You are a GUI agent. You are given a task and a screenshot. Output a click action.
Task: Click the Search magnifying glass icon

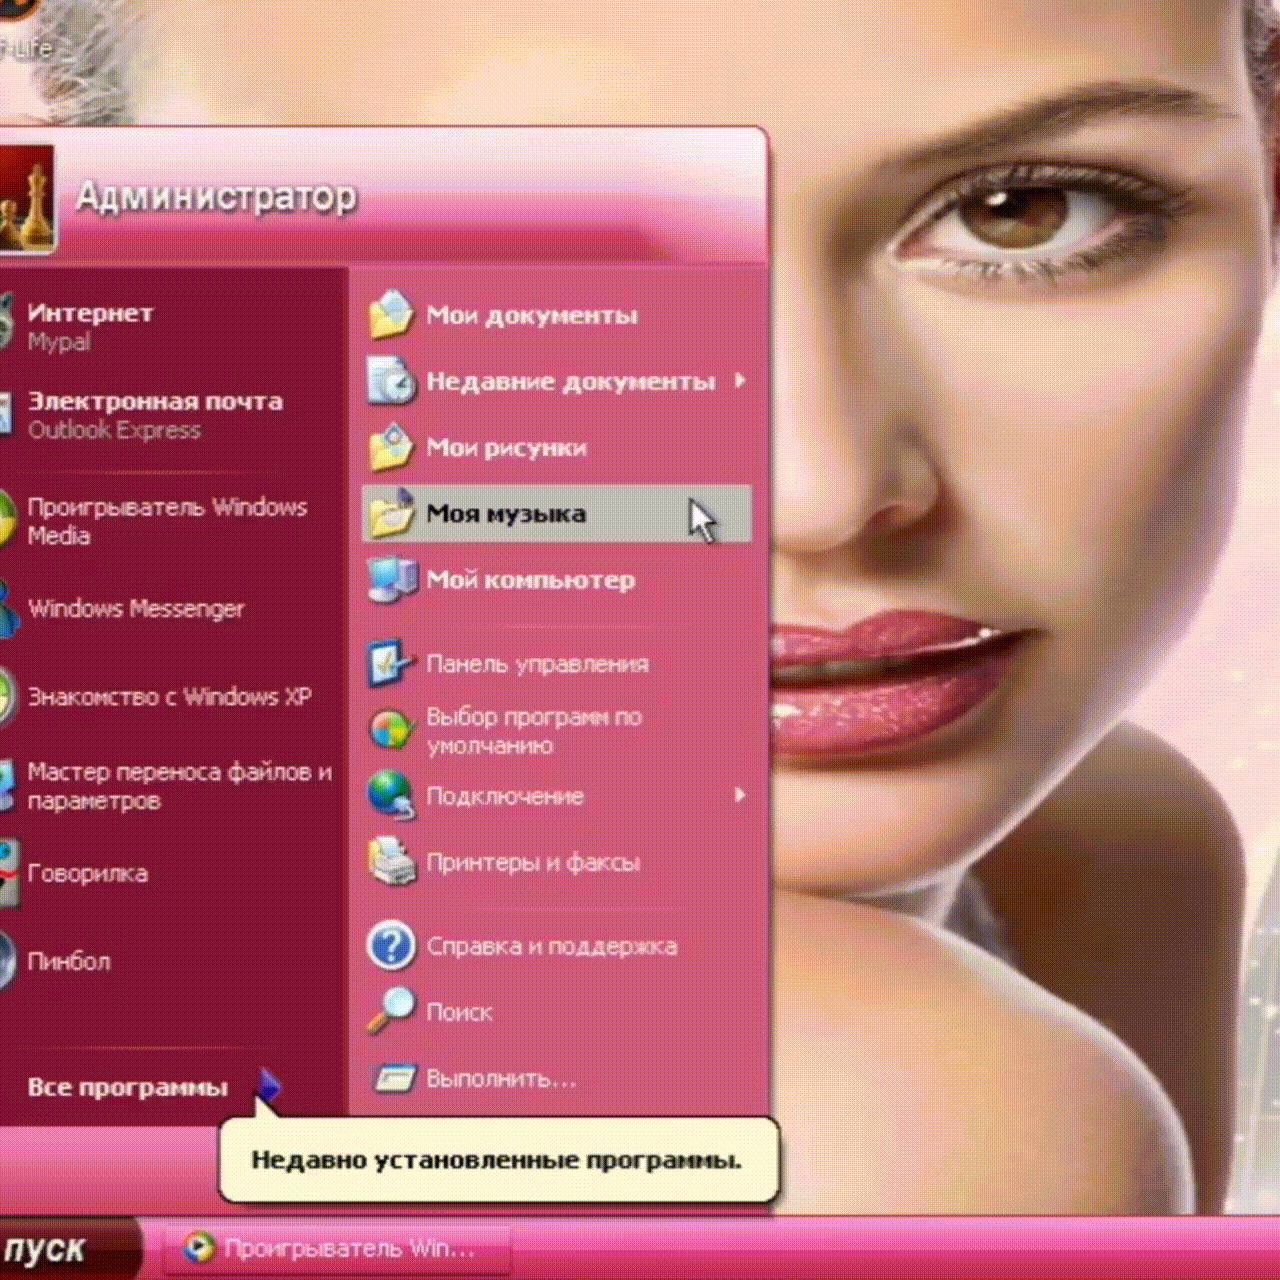click(391, 1011)
